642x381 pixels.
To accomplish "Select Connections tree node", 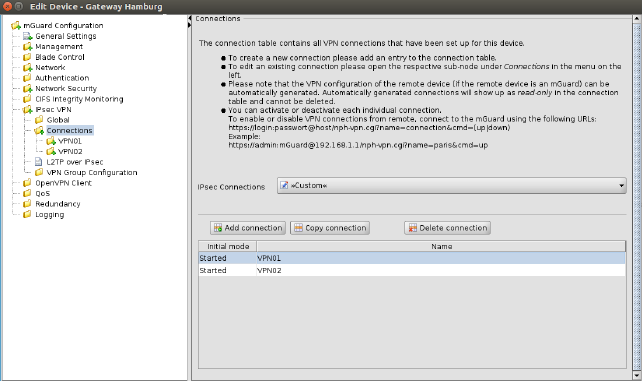I will [x=70, y=131].
